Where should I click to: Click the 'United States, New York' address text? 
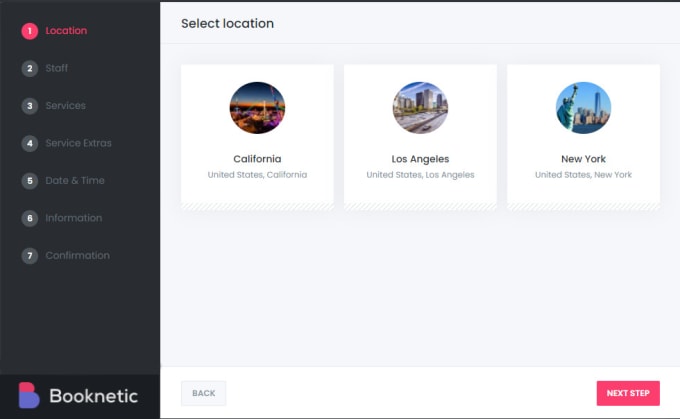[583, 175]
